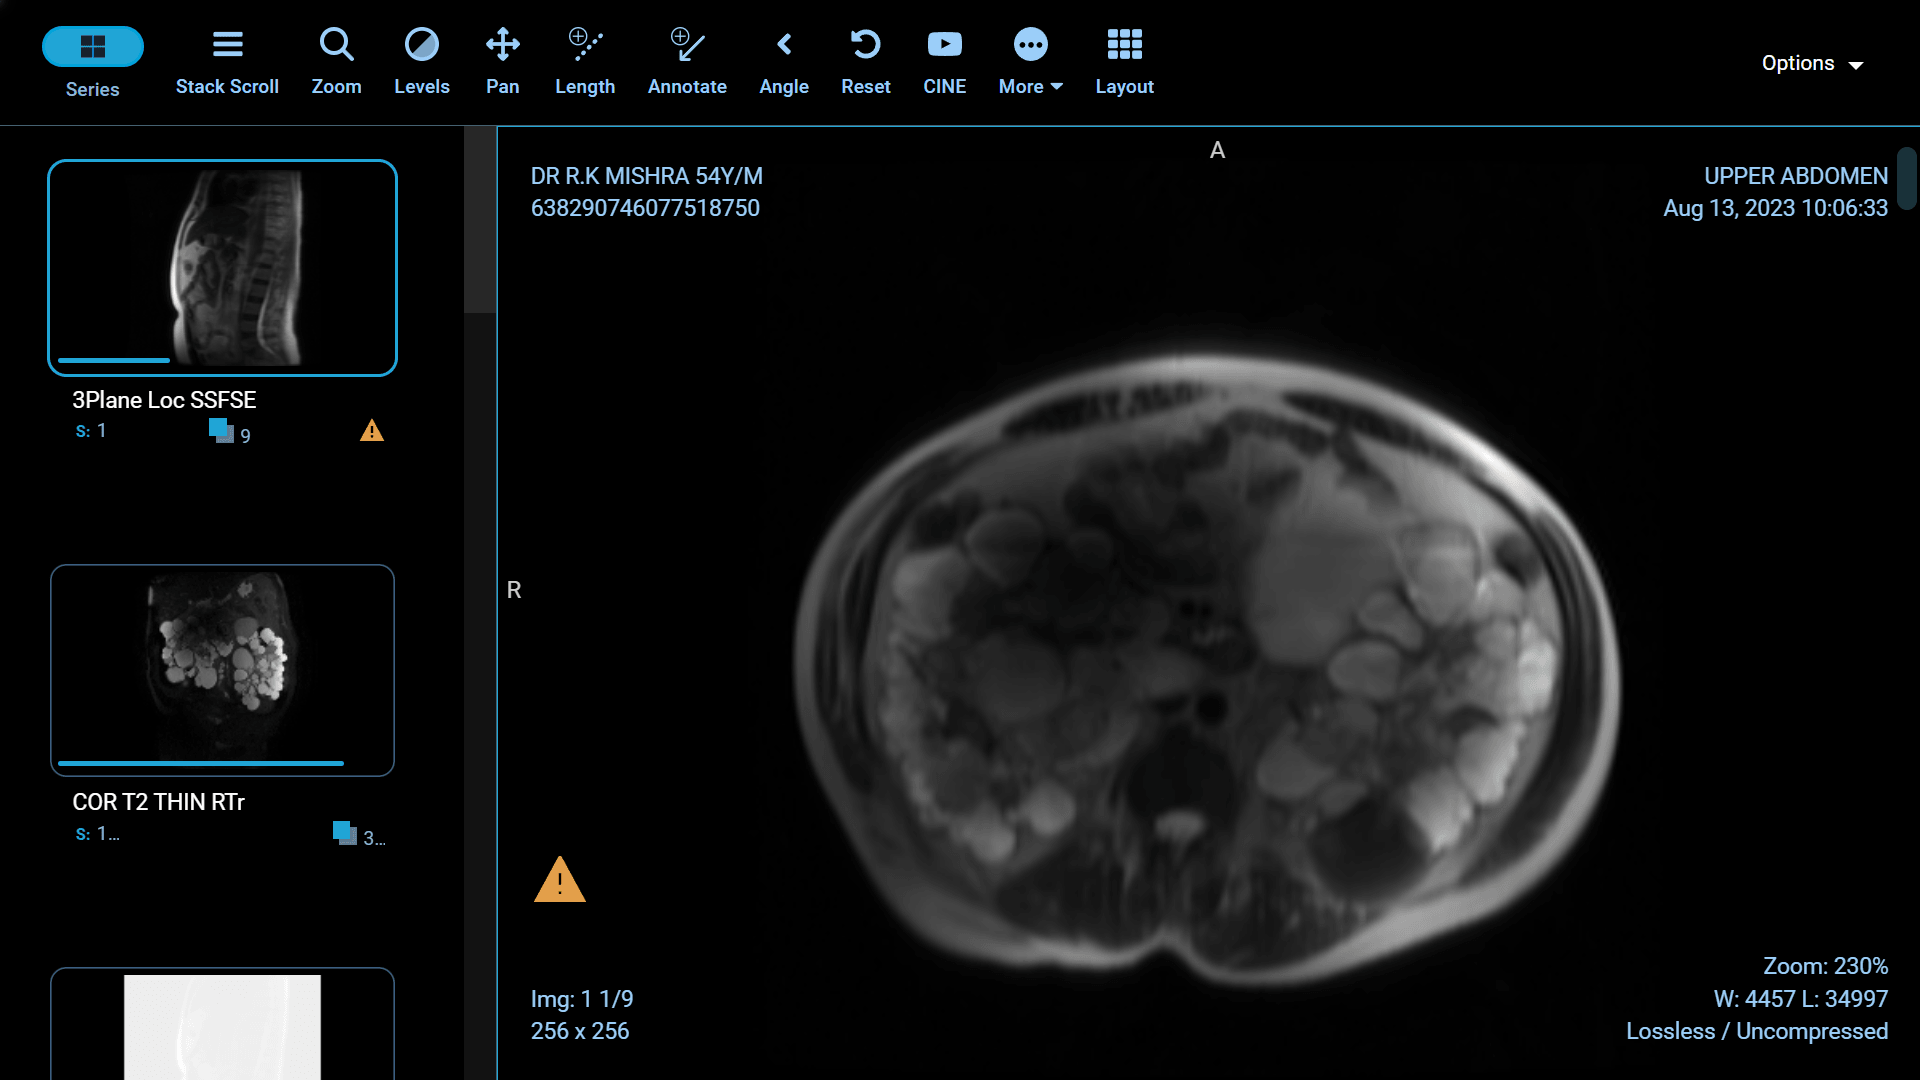Select the Zoom tool
Screen dimensions: 1920x1080
336,60
